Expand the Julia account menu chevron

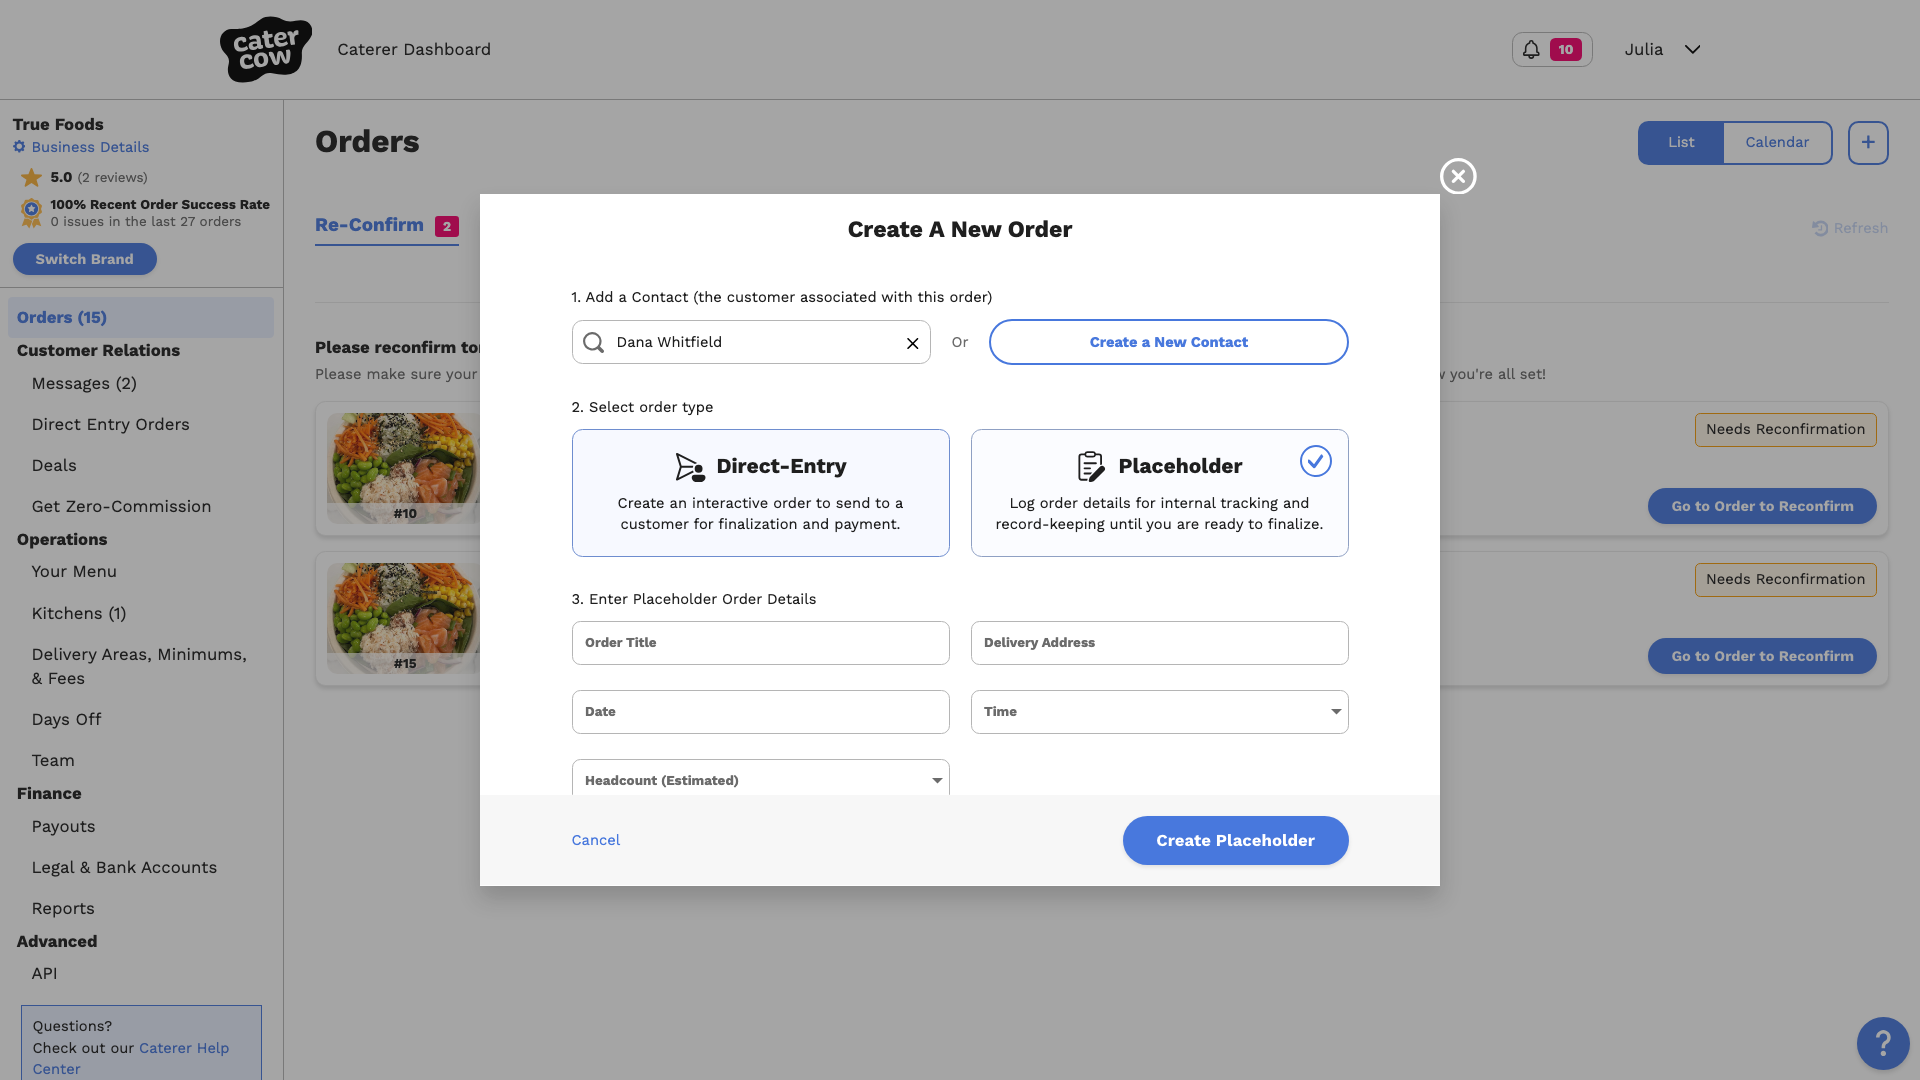[1692, 49]
